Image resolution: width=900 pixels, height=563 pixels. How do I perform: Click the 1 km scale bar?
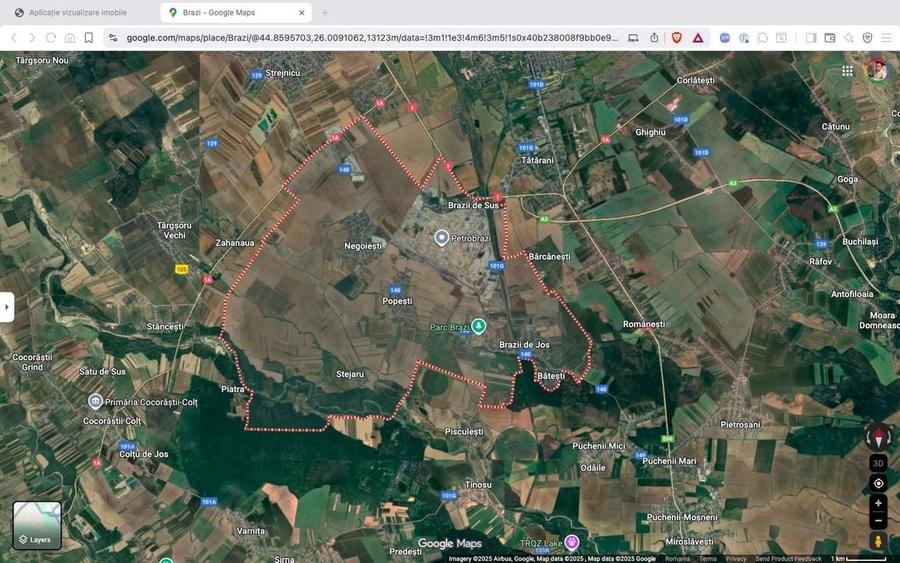[859, 558]
